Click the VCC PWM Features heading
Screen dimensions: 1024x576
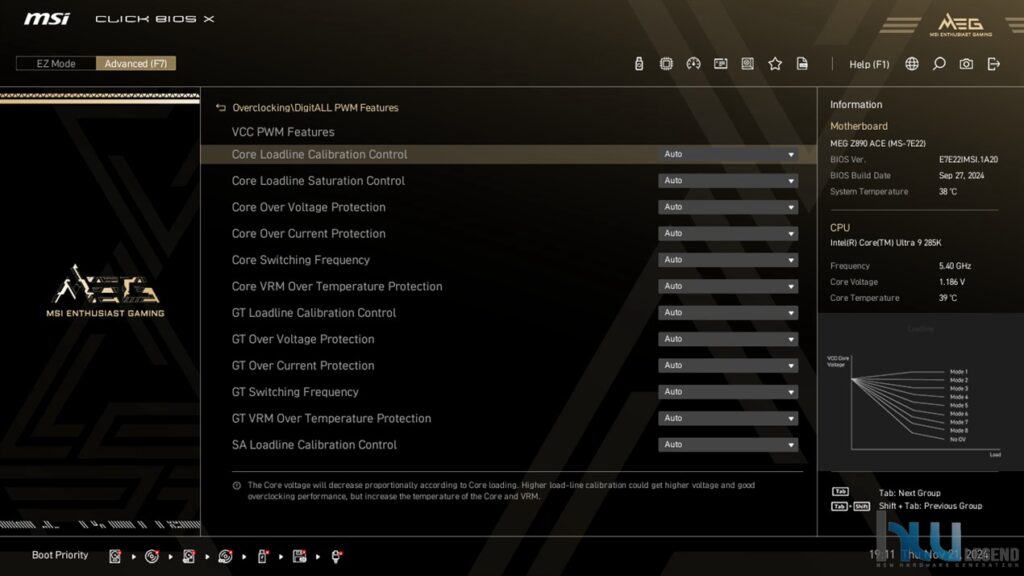(x=283, y=132)
